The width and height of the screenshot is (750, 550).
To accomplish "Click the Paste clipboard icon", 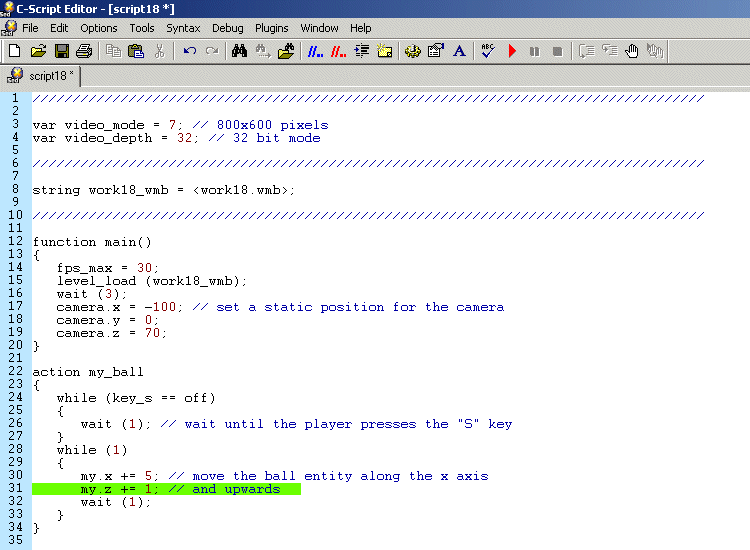I will point(136,50).
